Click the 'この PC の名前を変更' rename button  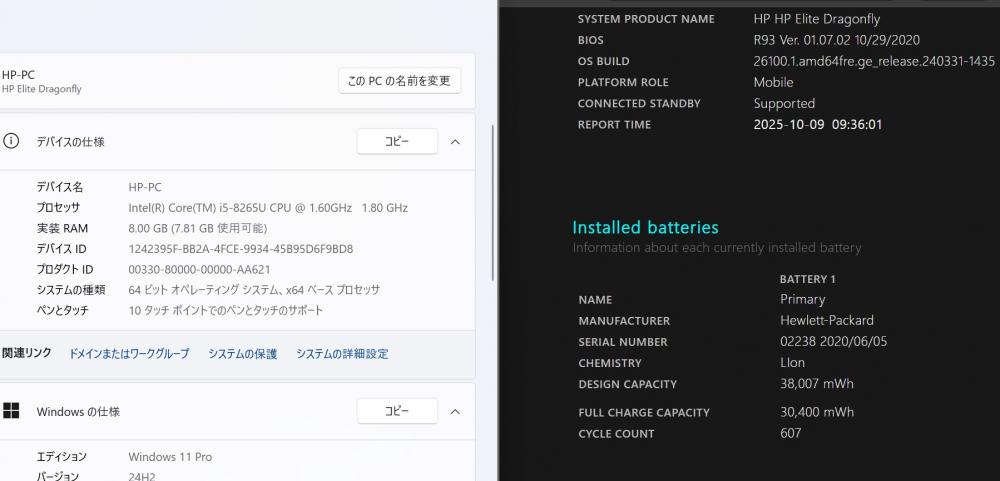coord(399,81)
